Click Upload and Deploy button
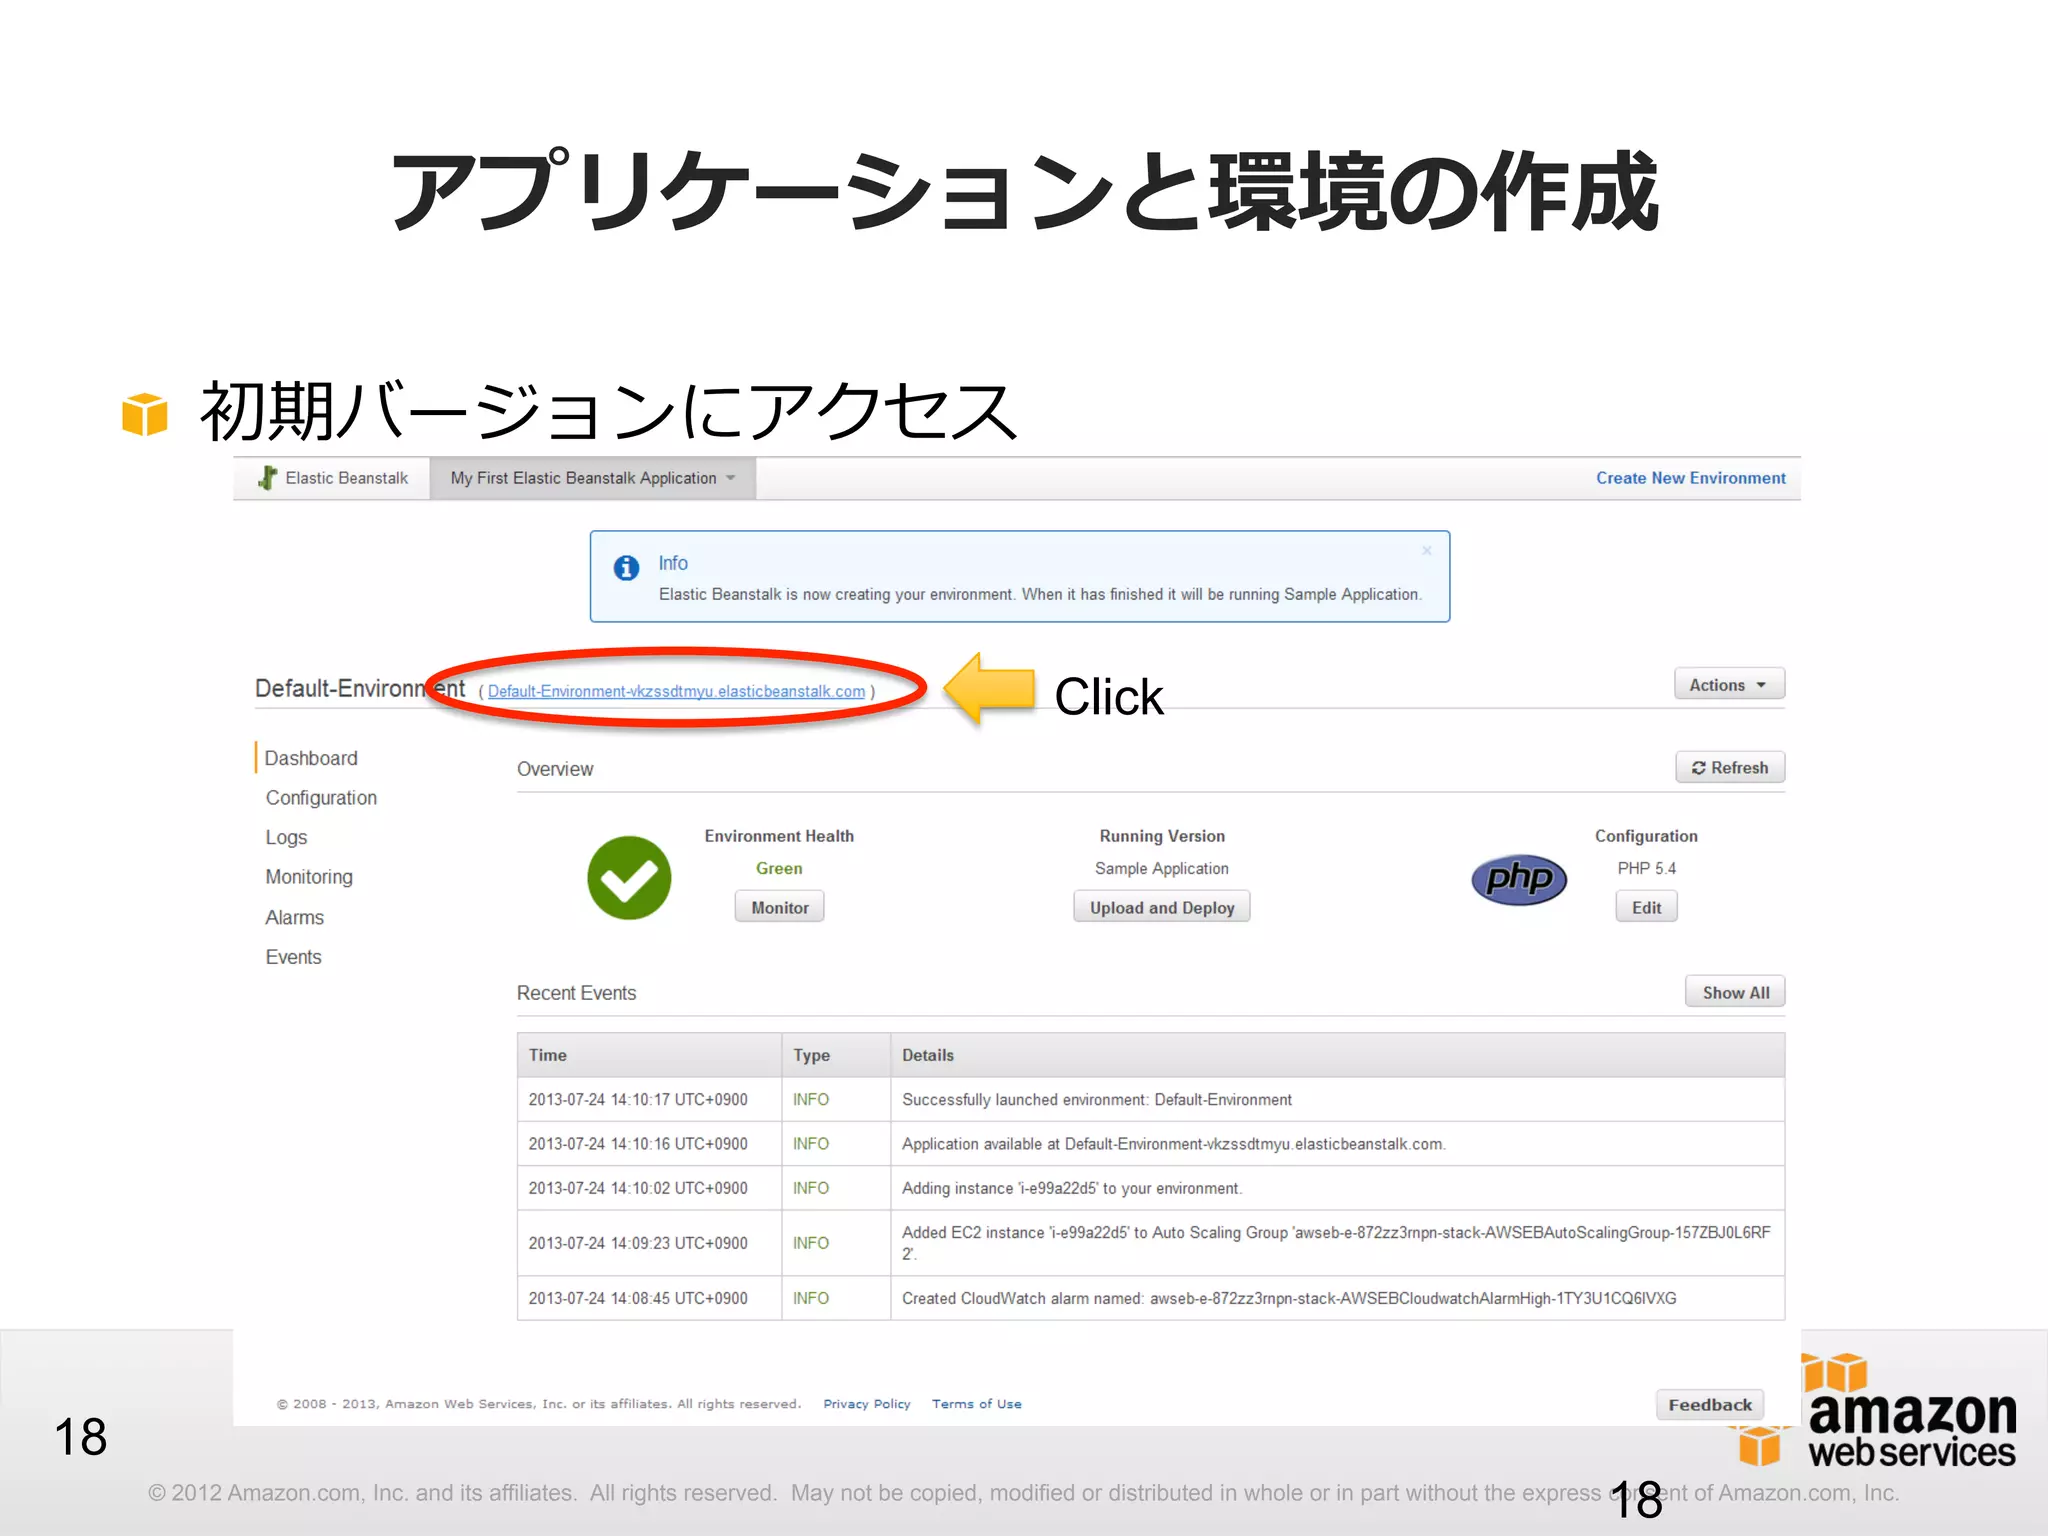 [1162, 907]
